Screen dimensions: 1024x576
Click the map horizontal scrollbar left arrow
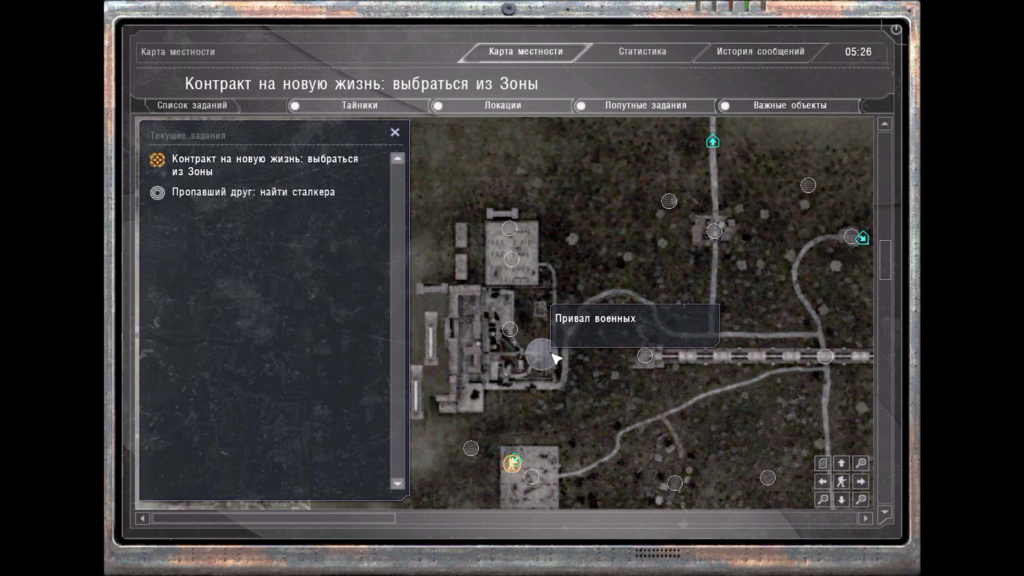click(142, 519)
